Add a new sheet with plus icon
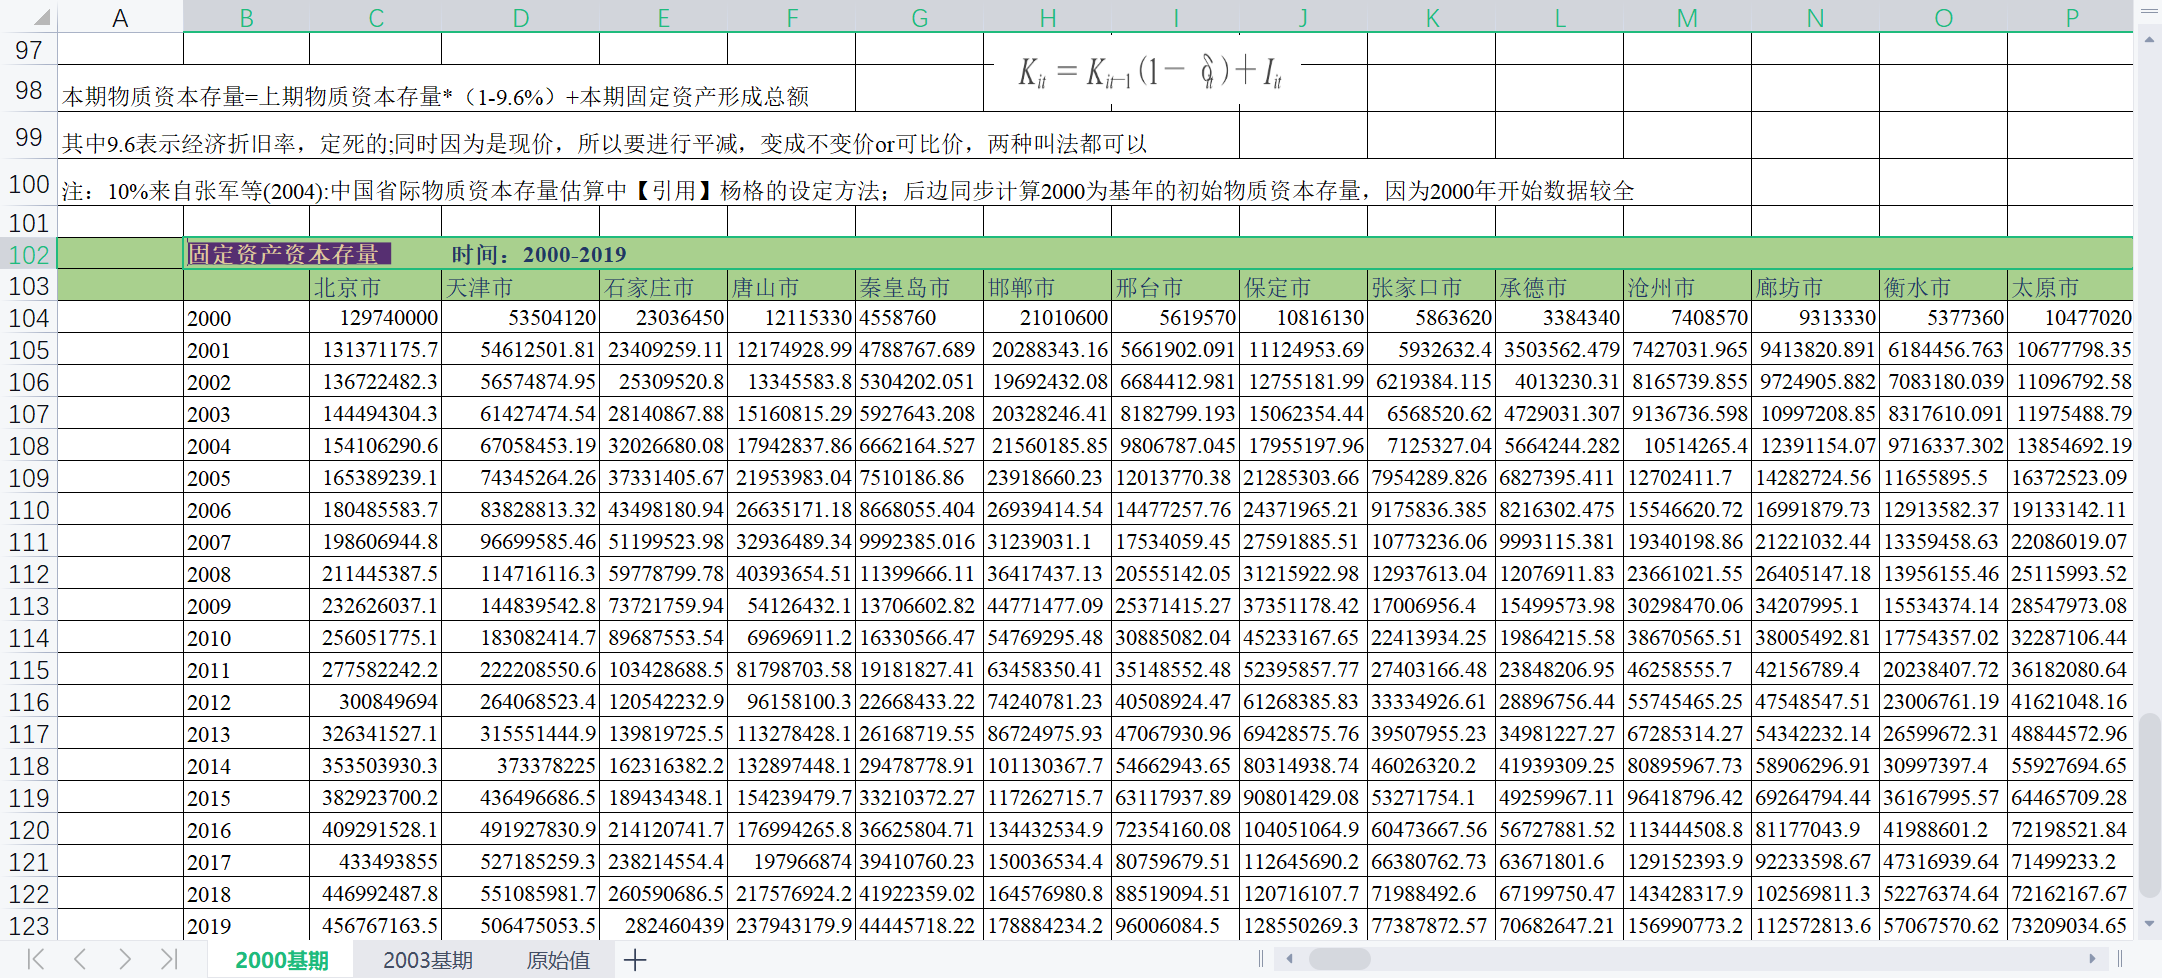The image size is (2162, 978). pos(635,961)
